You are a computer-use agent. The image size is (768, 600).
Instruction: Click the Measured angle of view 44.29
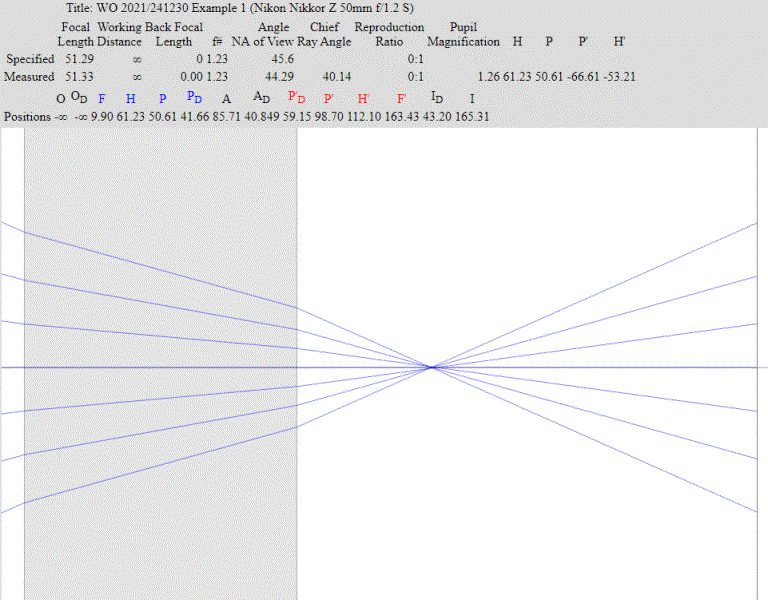pos(280,77)
